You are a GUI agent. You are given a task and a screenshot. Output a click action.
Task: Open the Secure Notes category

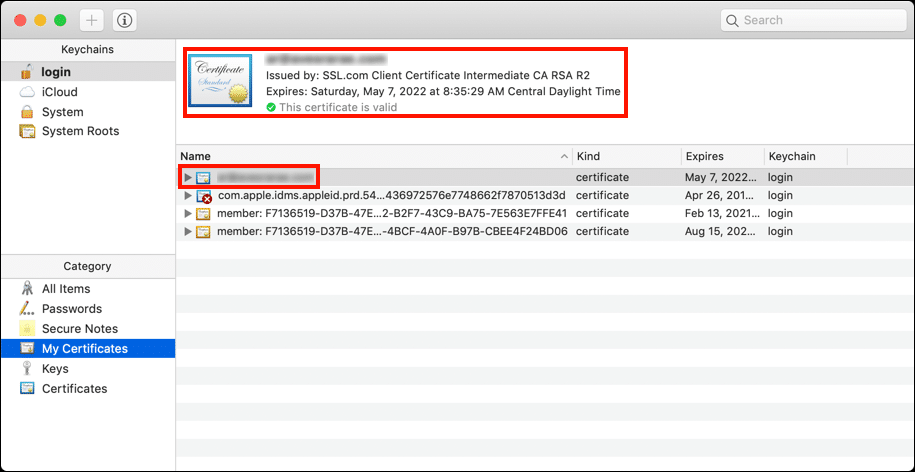(x=79, y=329)
